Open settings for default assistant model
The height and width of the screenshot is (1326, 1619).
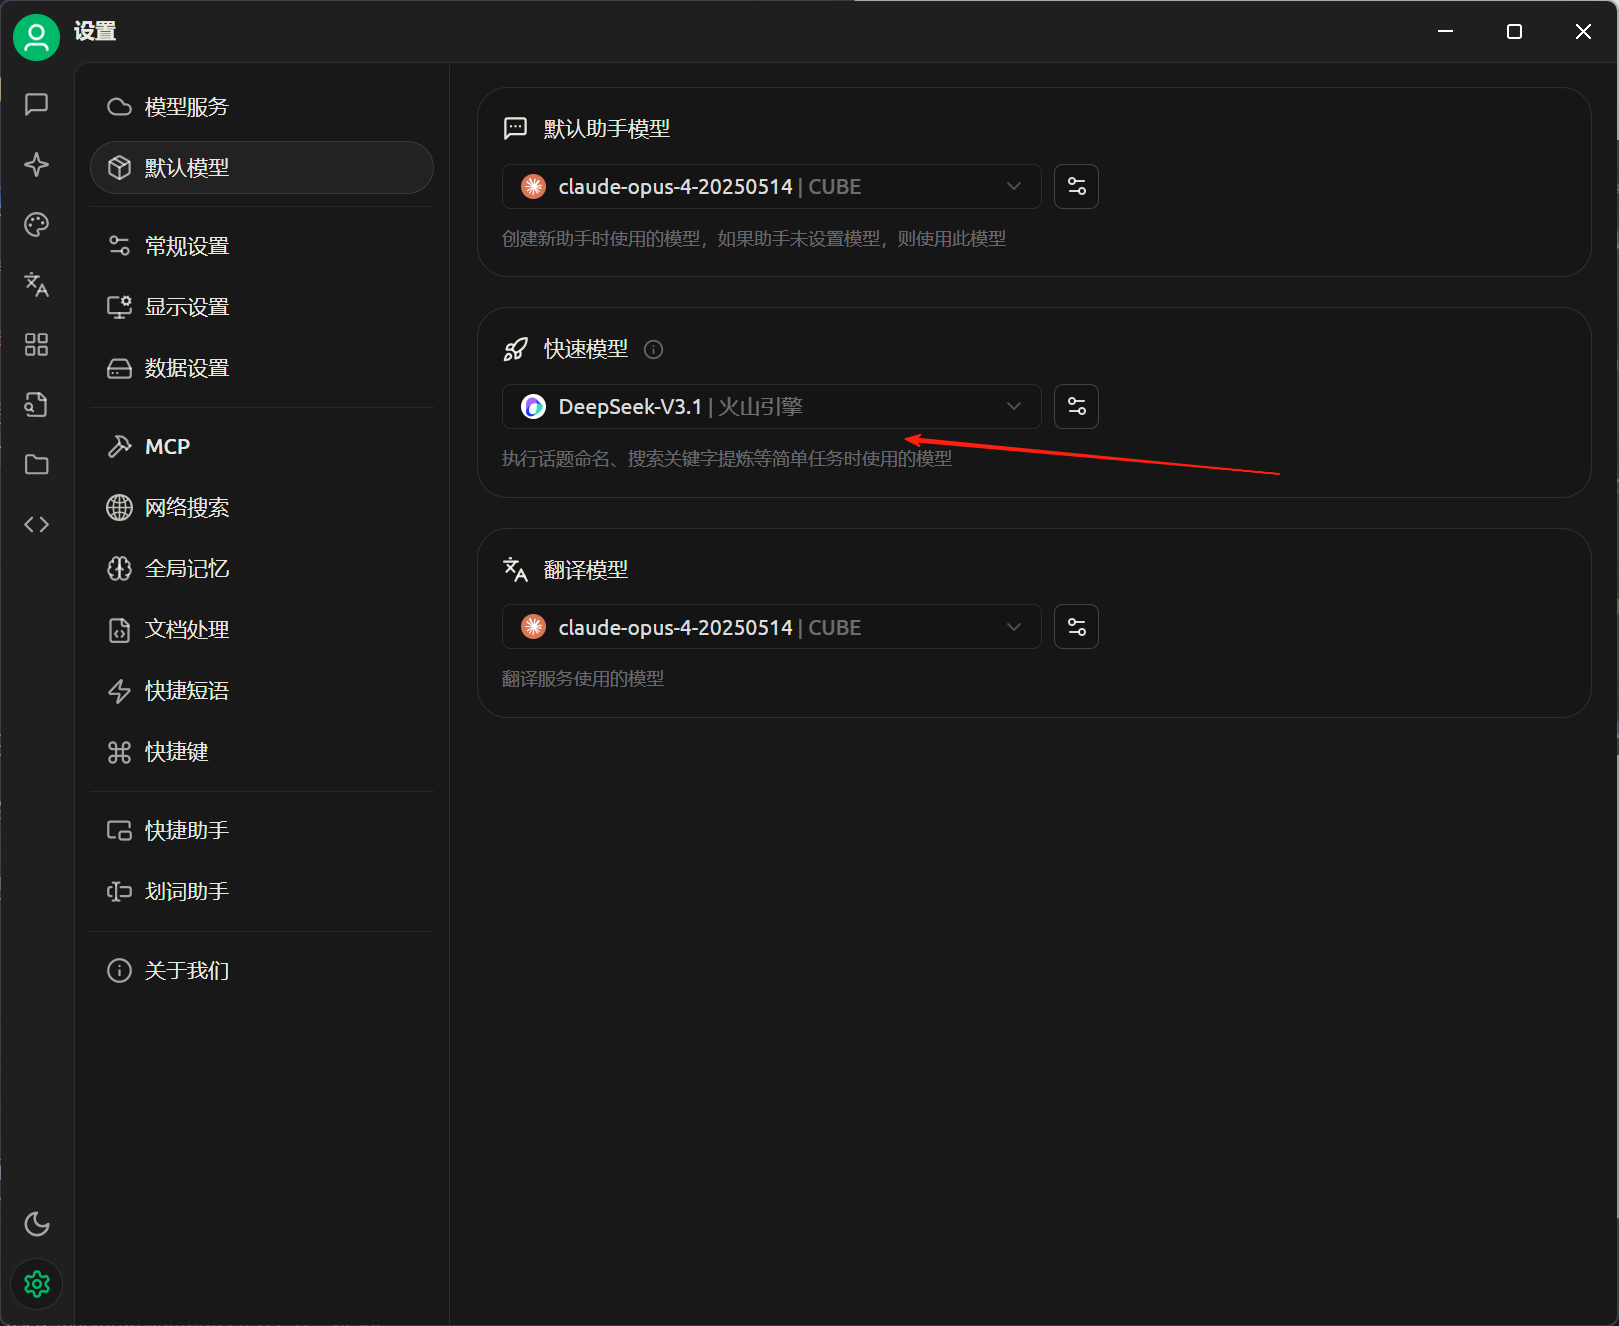click(x=1076, y=186)
